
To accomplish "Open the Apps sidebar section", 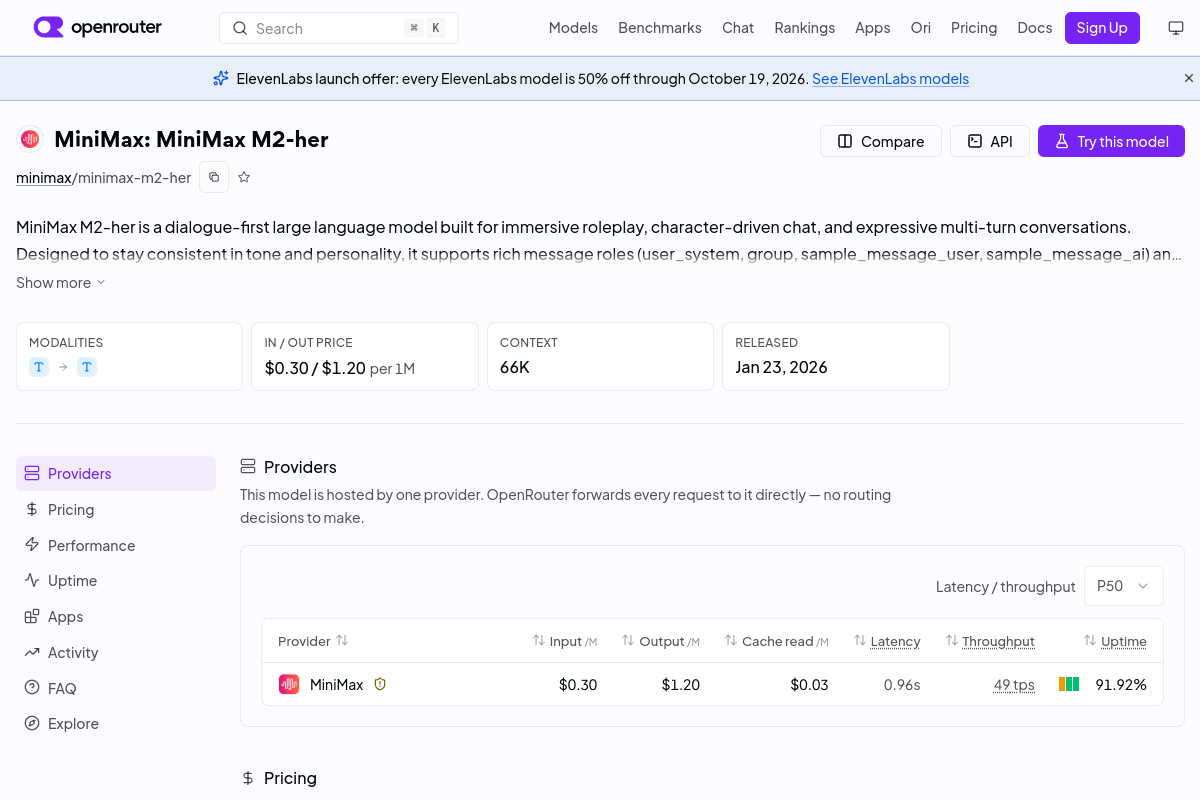I will coord(116,617).
